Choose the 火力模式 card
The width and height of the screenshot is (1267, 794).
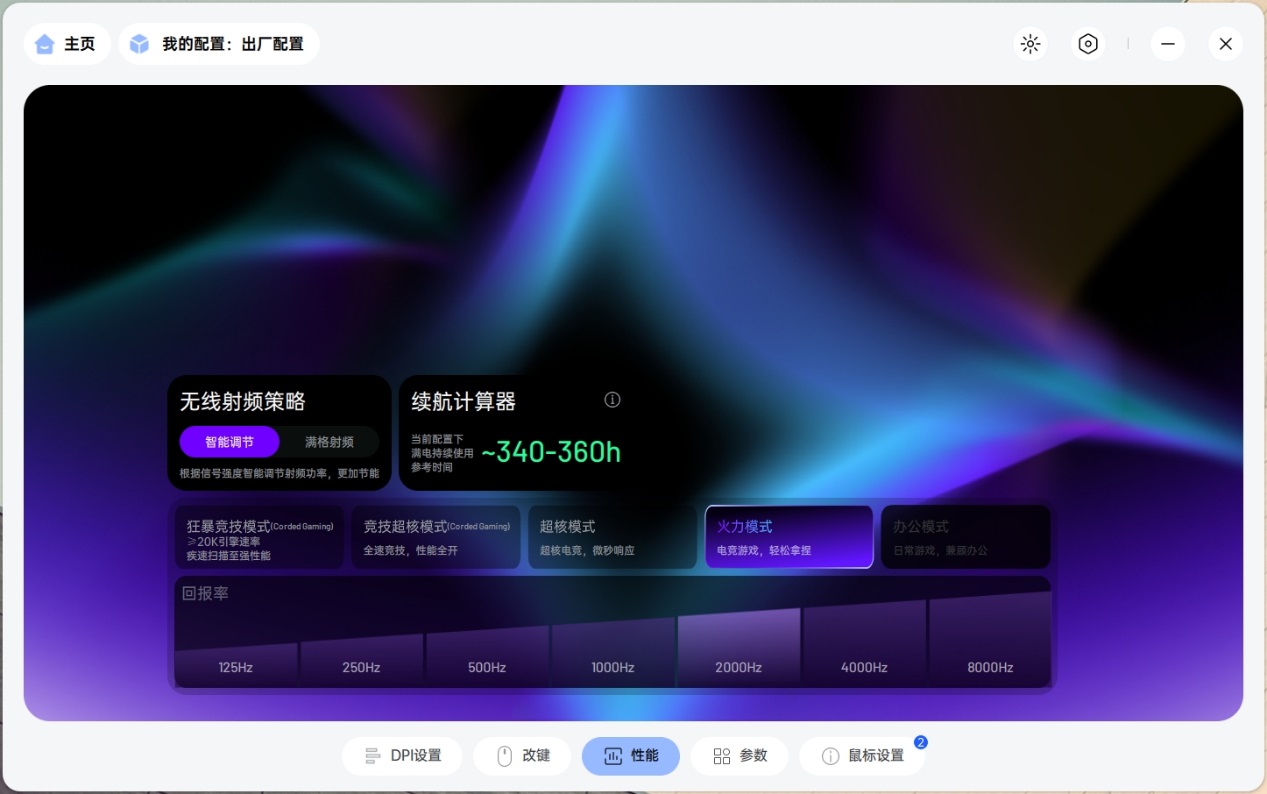pyautogui.click(x=789, y=537)
